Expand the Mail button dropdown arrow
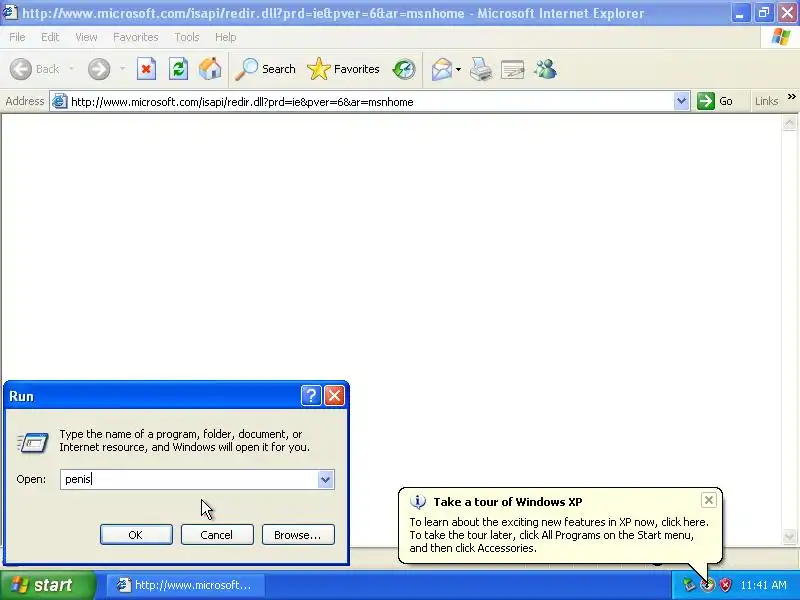 [458, 69]
